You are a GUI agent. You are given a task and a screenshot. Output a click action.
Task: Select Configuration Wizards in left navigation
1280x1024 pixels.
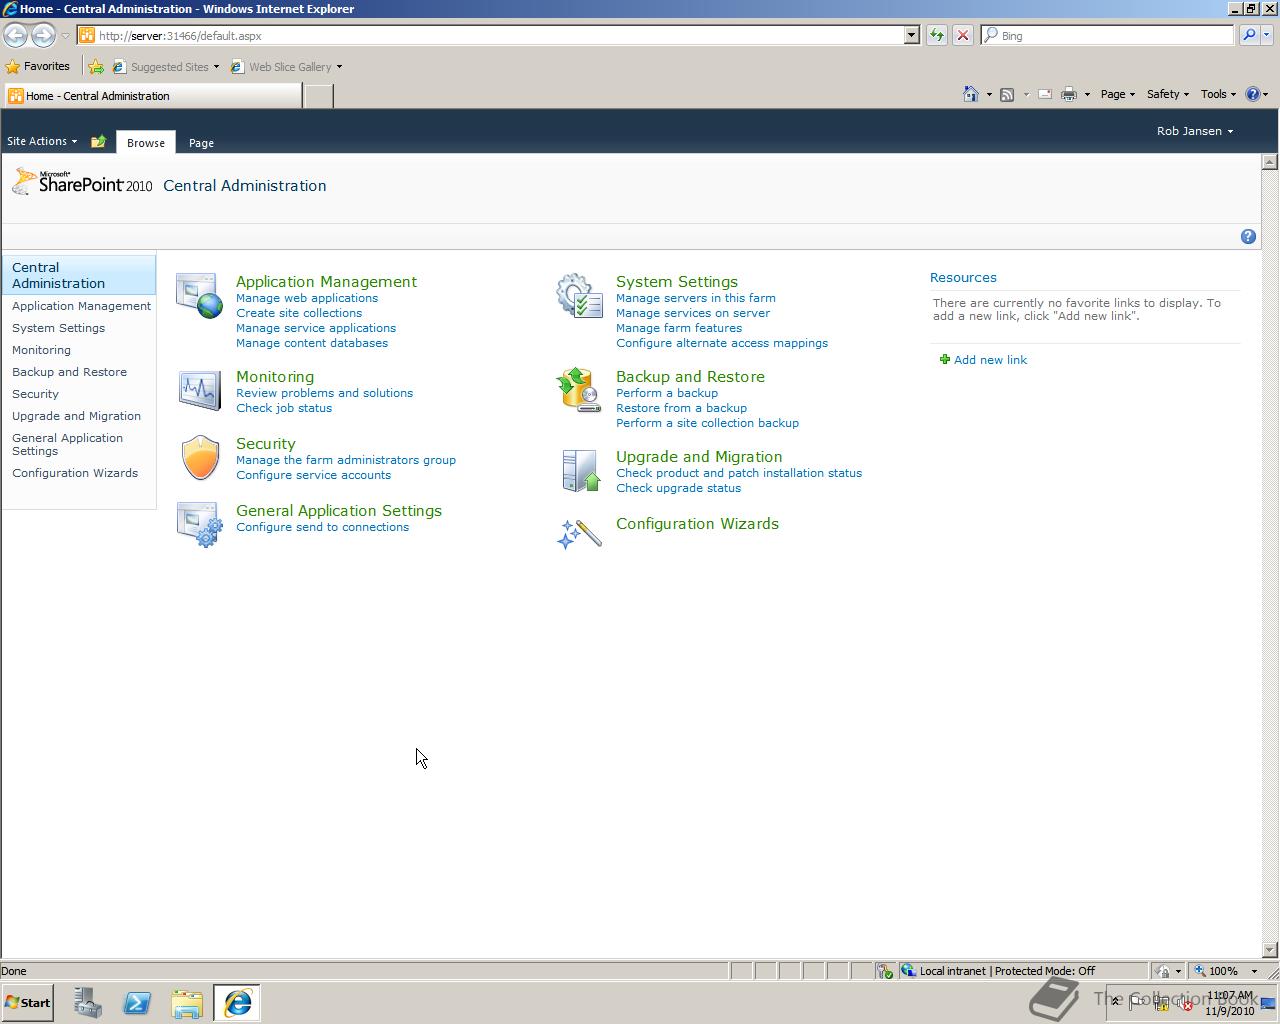click(75, 473)
